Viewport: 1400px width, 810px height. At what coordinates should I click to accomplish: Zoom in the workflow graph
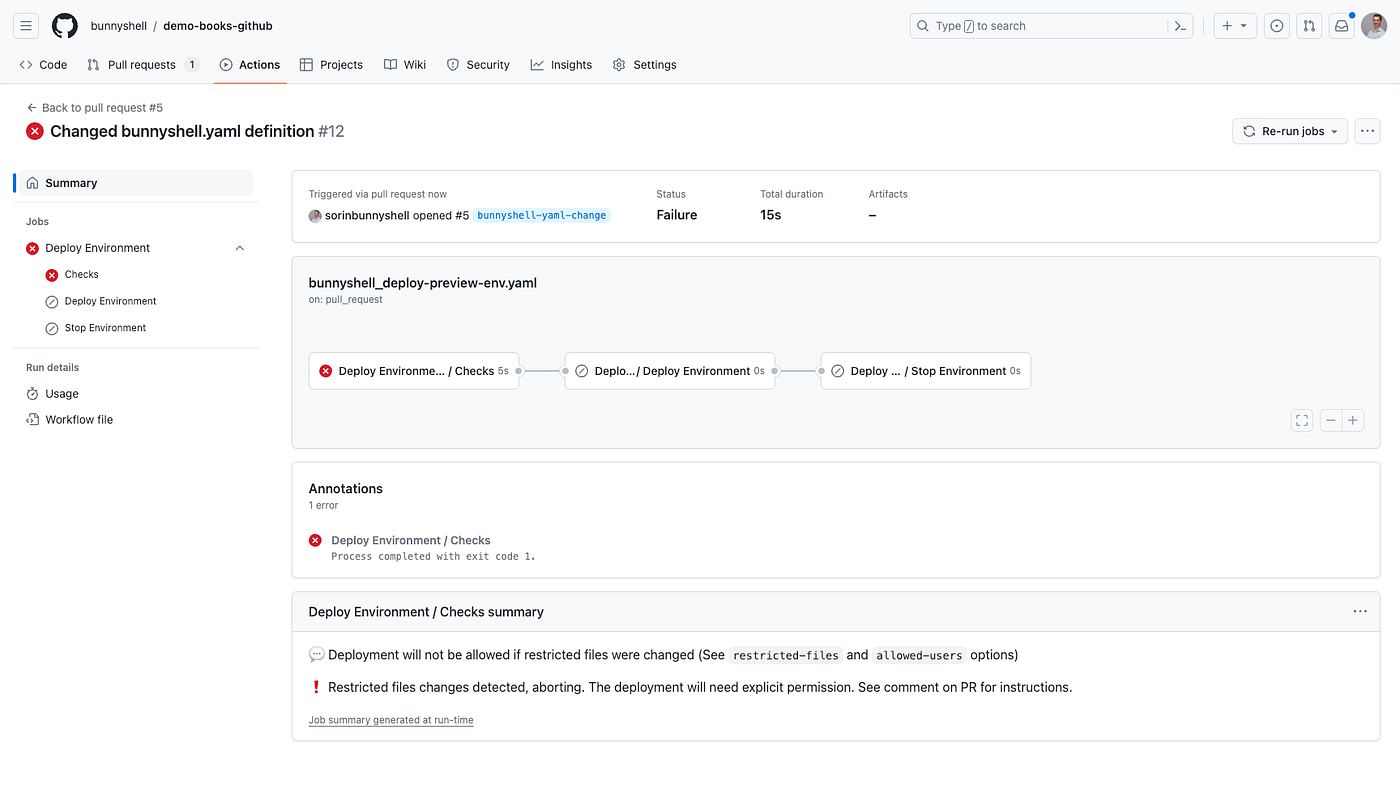[x=1353, y=421]
